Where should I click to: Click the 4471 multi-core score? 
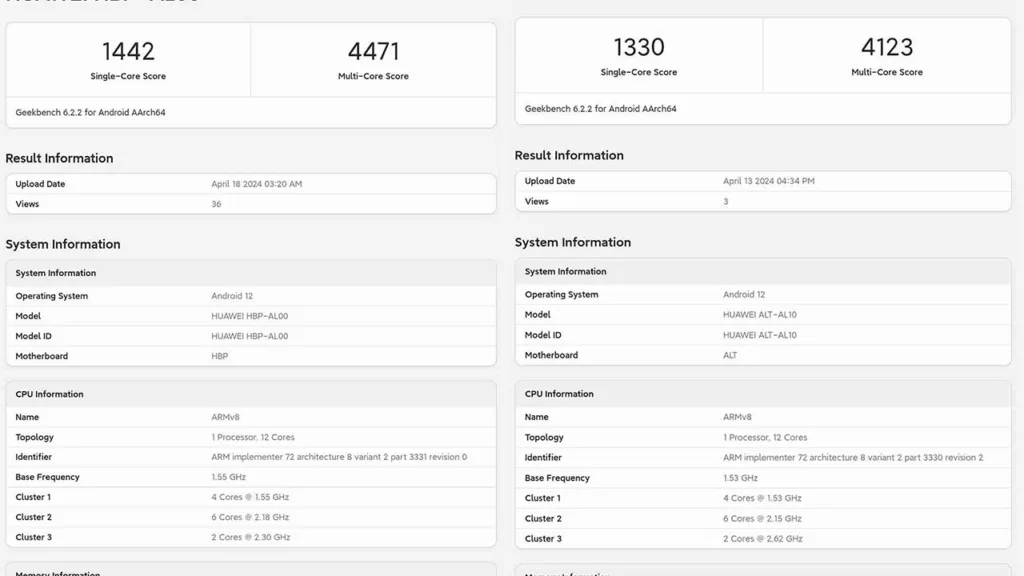point(373,52)
